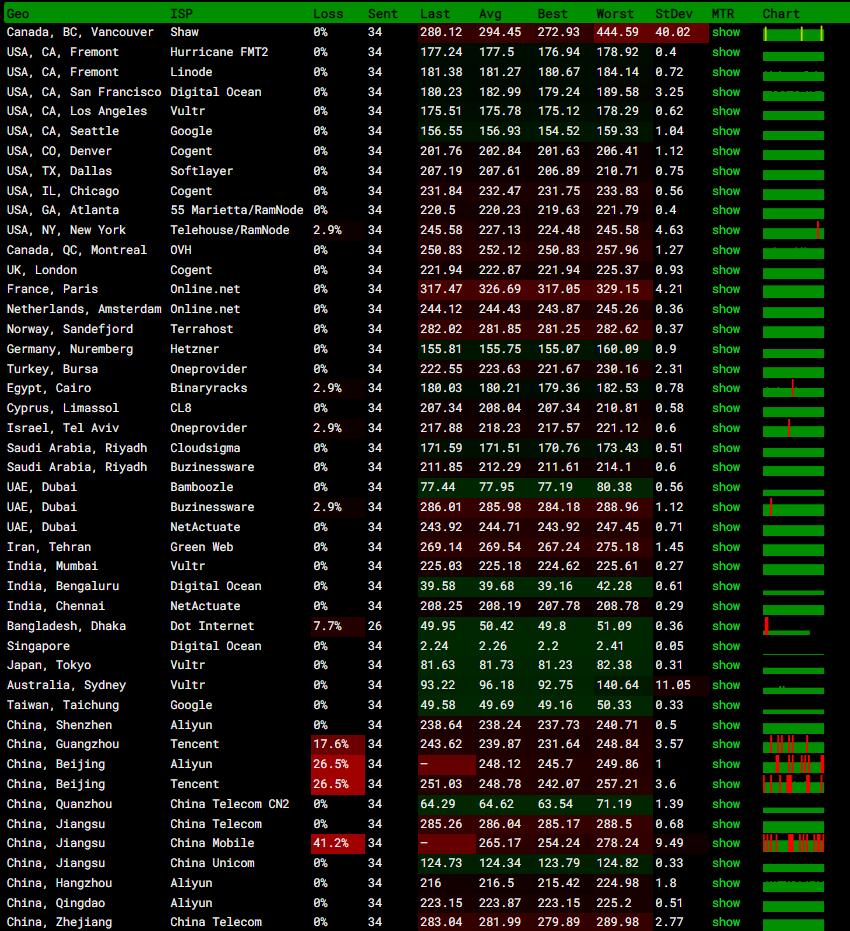Click the 41.2% loss cell

pos(337,843)
